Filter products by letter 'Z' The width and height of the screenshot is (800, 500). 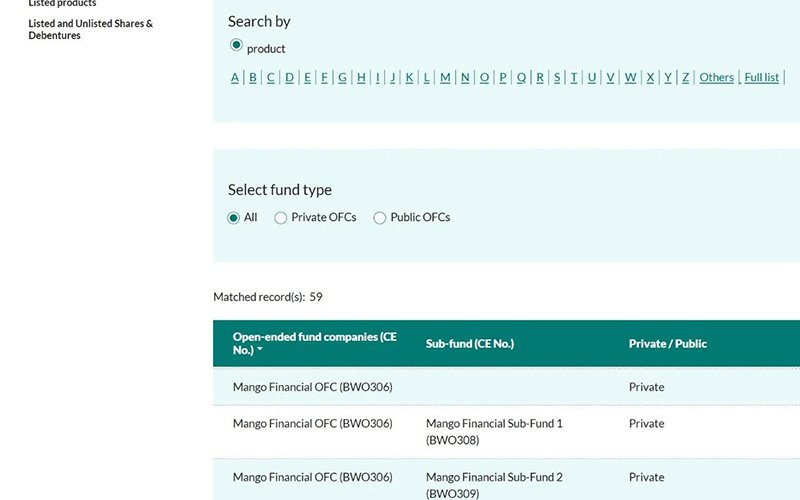(x=685, y=77)
